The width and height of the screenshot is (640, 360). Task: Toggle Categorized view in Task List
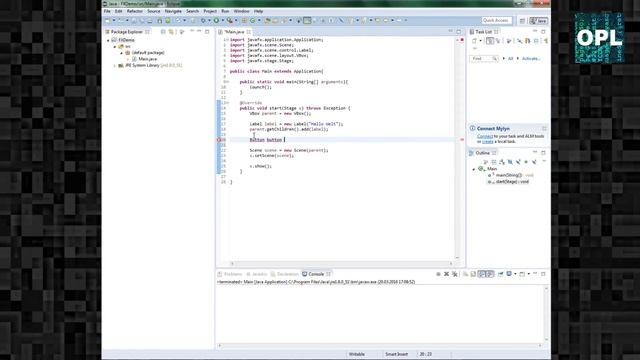[490, 41]
